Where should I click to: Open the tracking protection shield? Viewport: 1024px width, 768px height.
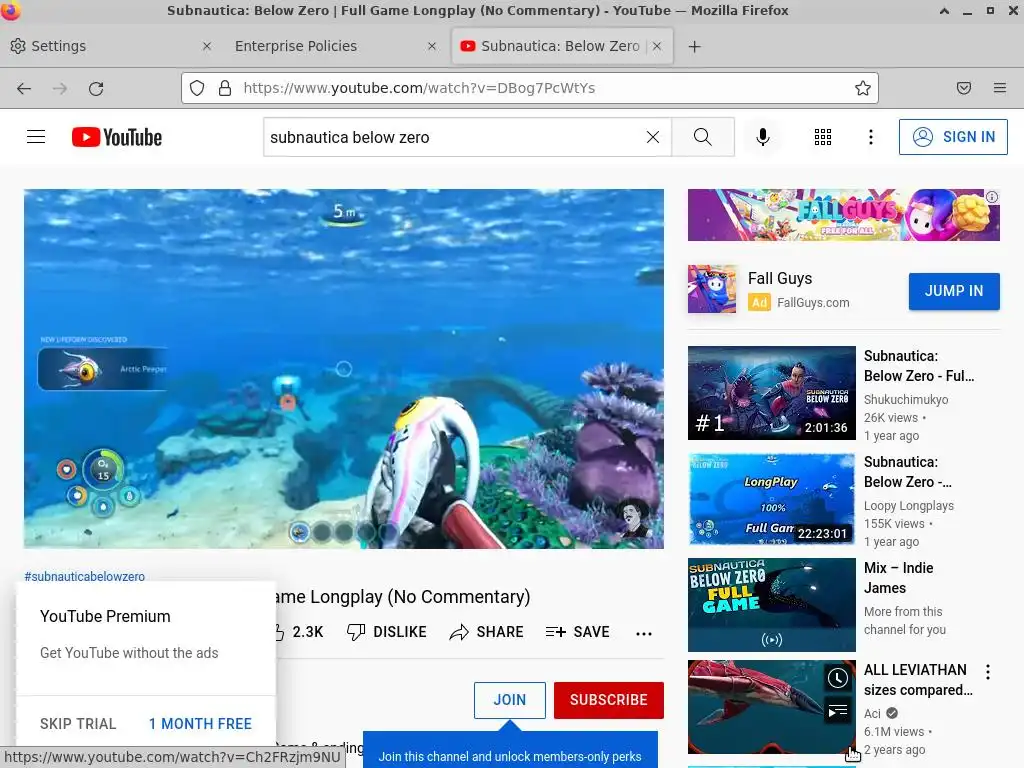(x=197, y=88)
